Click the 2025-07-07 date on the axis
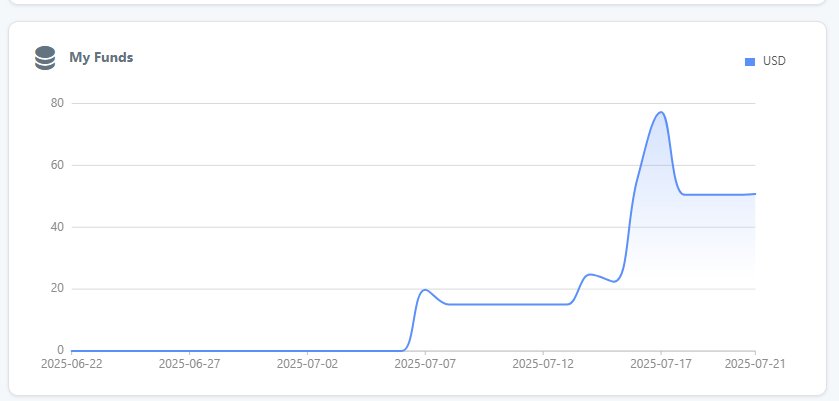Image resolution: width=839 pixels, height=401 pixels. click(425, 364)
